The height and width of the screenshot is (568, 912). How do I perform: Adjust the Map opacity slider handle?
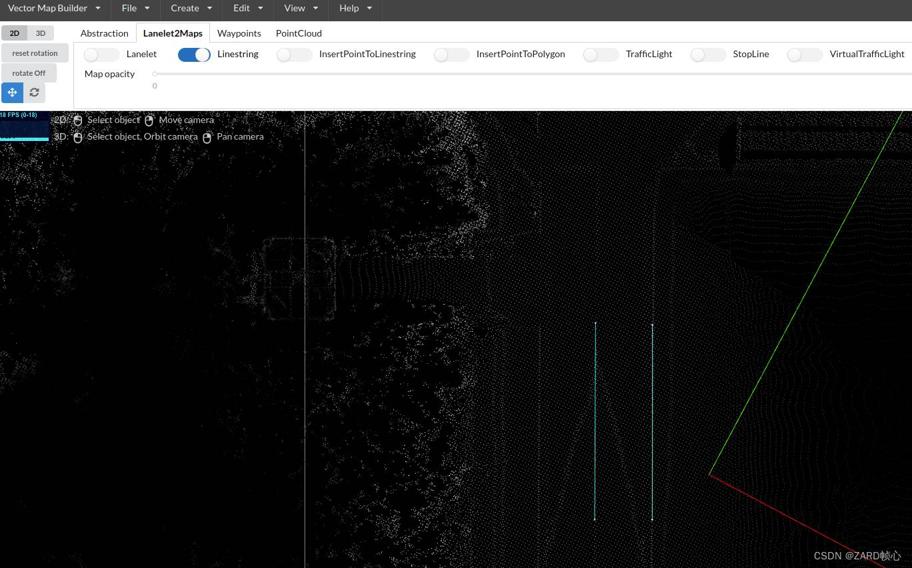[154, 74]
